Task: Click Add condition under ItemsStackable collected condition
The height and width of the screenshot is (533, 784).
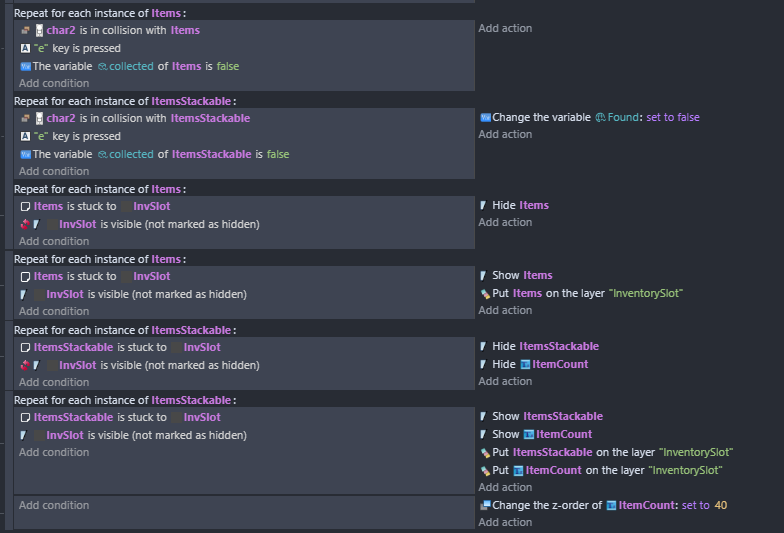Action: point(54,172)
